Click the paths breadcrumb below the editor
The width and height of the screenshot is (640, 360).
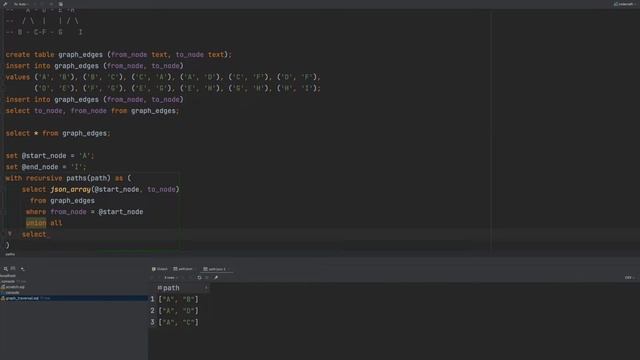pyautogui.click(x=10, y=254)
